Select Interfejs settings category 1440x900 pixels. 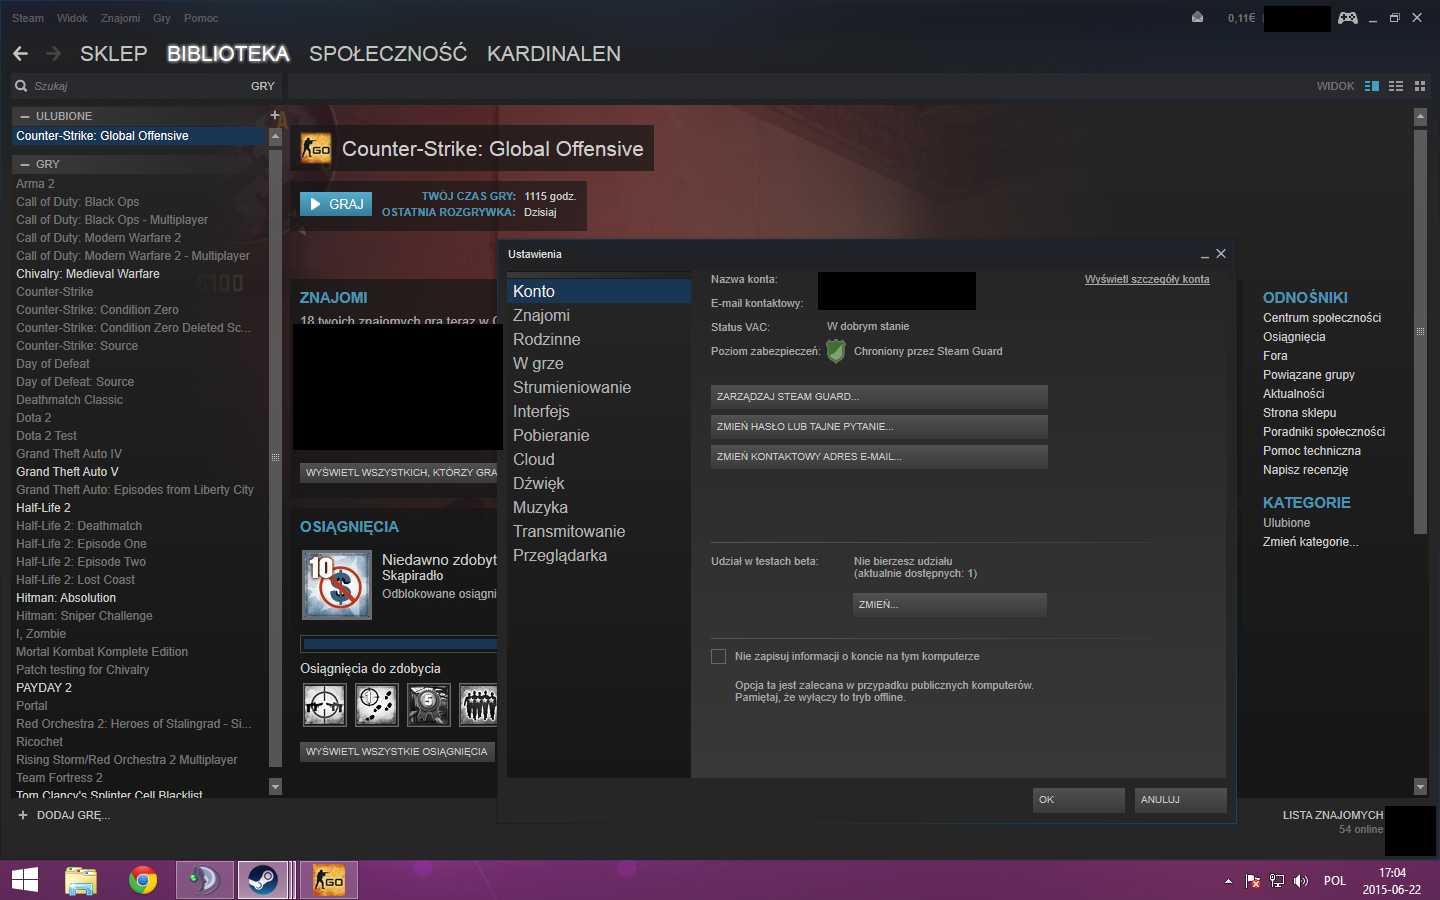coord(599,411)
